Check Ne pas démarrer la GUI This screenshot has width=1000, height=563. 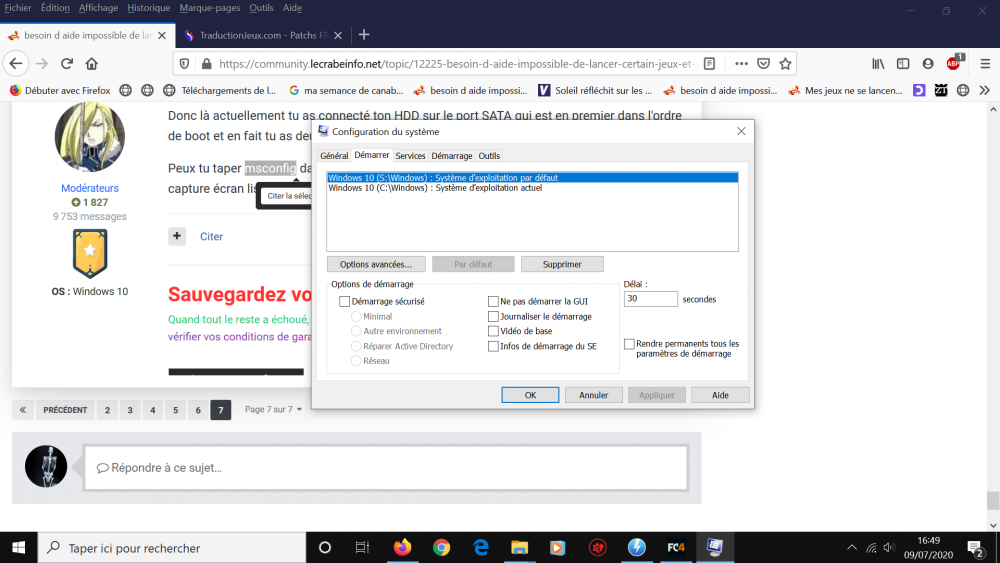tap(493, 302)
